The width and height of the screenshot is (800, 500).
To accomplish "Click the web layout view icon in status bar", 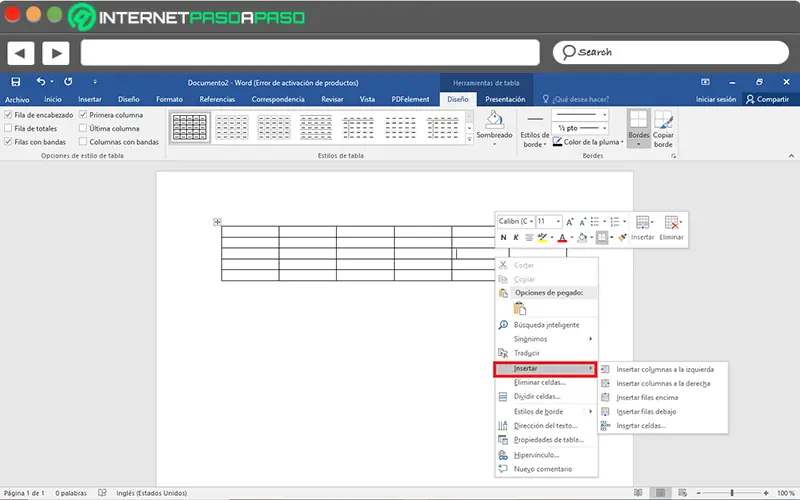I will click(683, 493).
